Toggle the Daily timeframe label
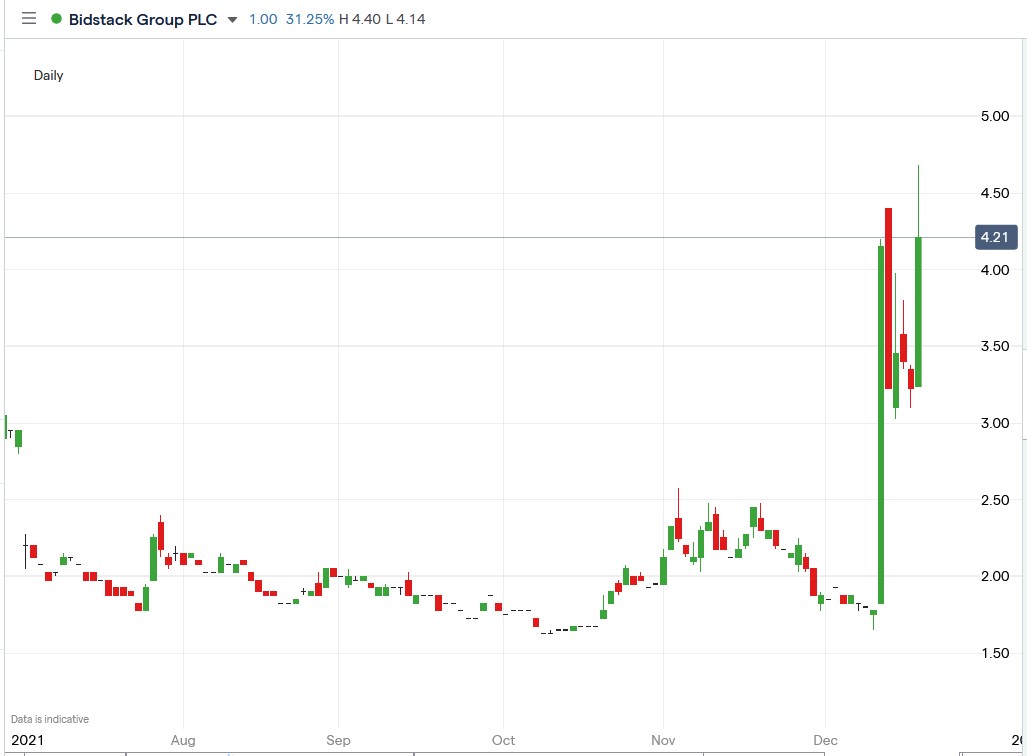 click(x=48, y=75)
